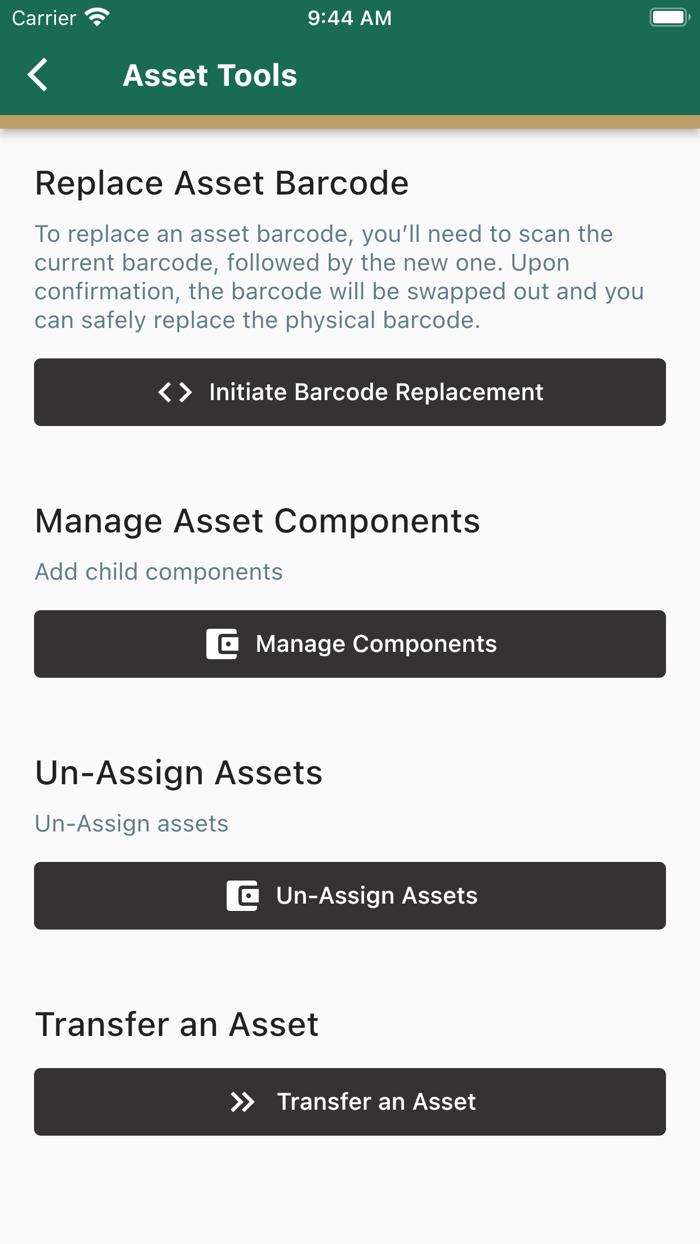Image resolution: width=700 pixels, height=1244 pixels.
Task: Click the double chevron transfer icon
Action: pyautogui.click(x=242, y=1102)
